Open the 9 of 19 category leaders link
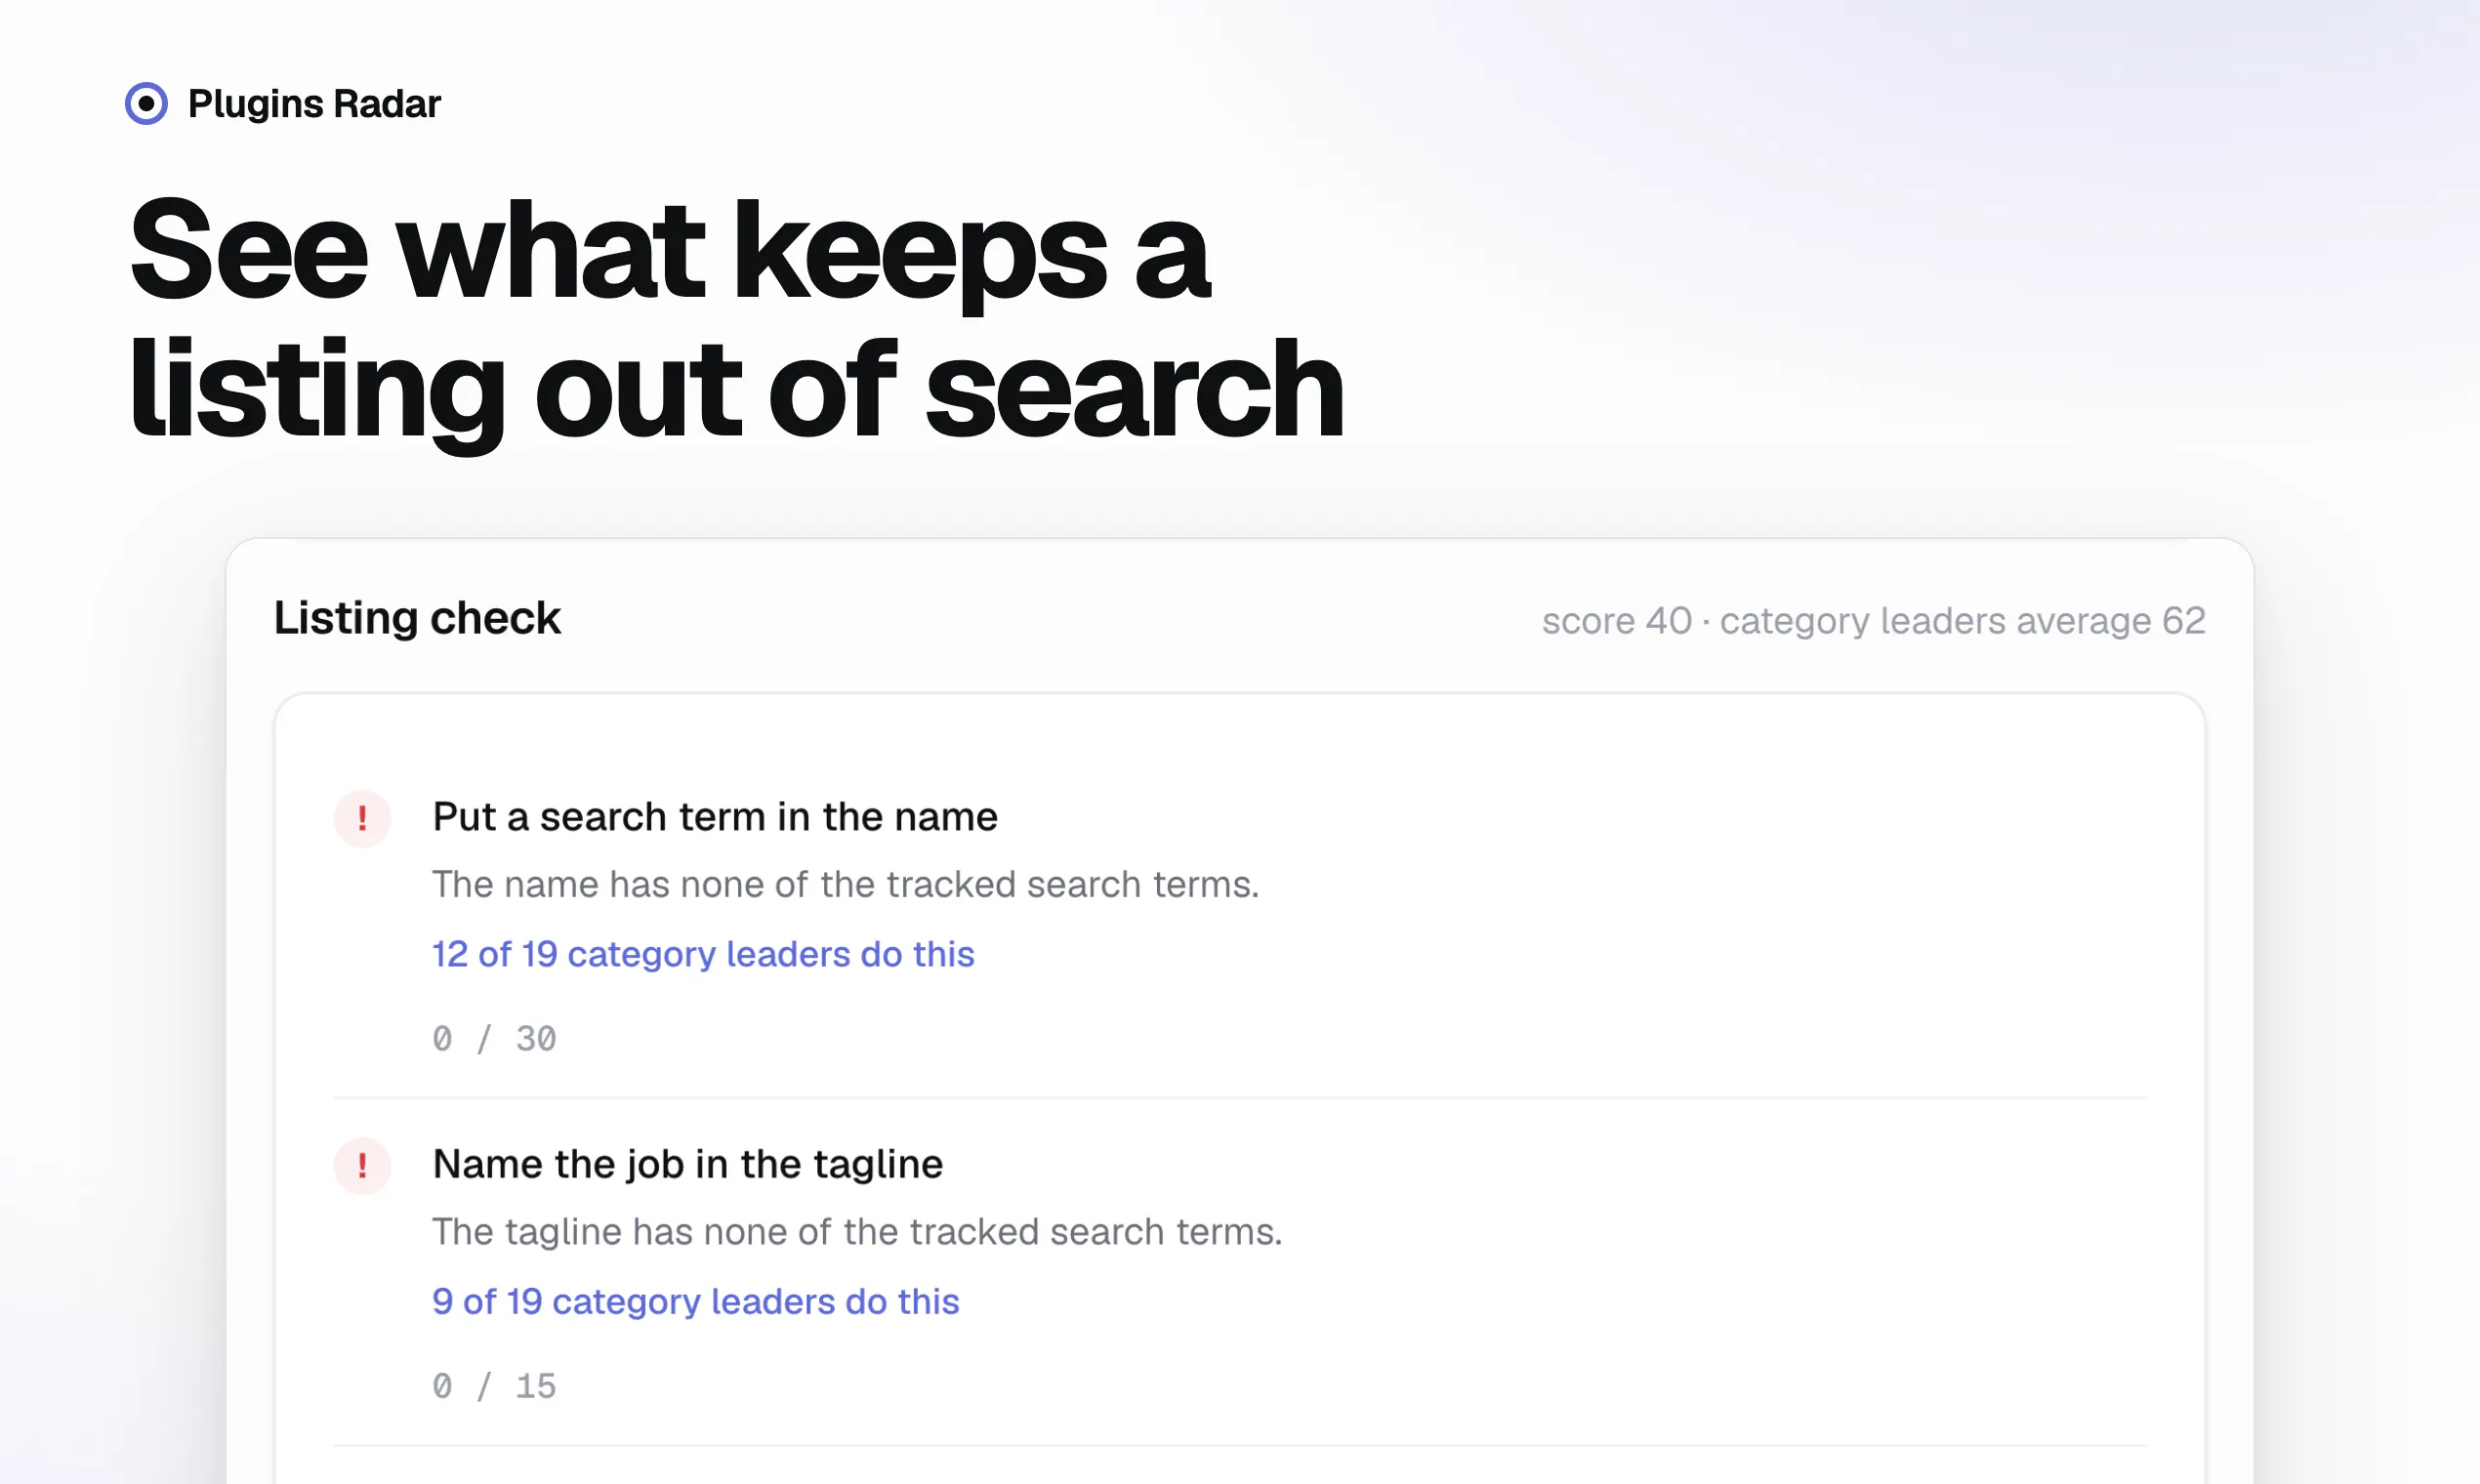The image size is (2480, 1484). click(x=696, y=1301)
